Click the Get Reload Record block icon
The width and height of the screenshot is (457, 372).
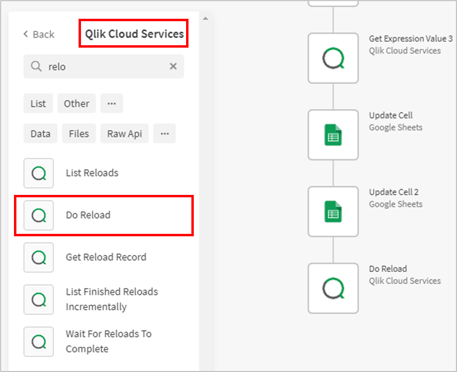pyautogui.click(x=38, y=257)
